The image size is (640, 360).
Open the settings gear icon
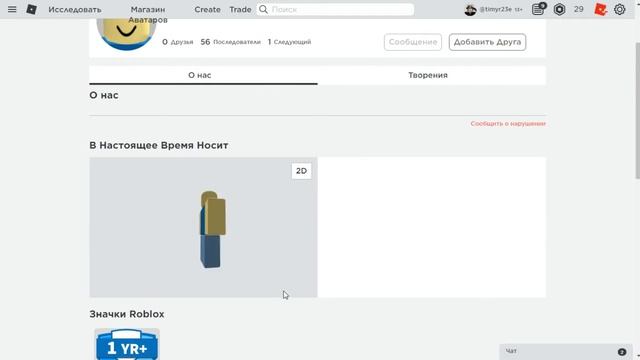coord(620,9)
